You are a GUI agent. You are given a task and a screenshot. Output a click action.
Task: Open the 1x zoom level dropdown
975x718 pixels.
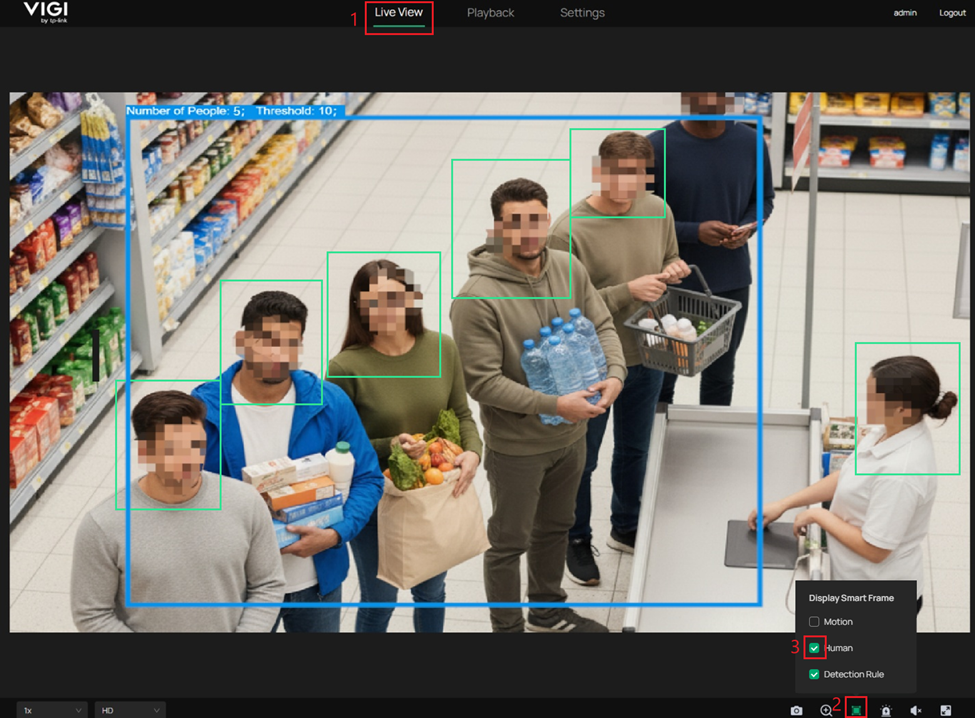tap(52, 710)
